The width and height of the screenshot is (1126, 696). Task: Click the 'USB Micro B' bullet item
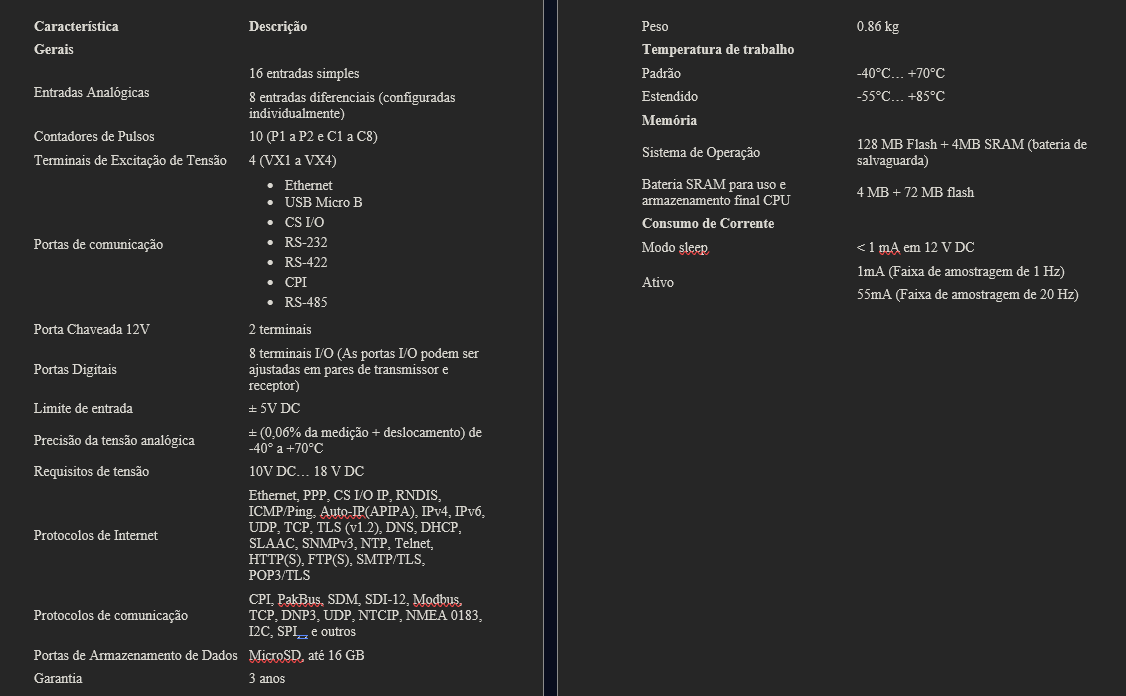pos(323,203)
